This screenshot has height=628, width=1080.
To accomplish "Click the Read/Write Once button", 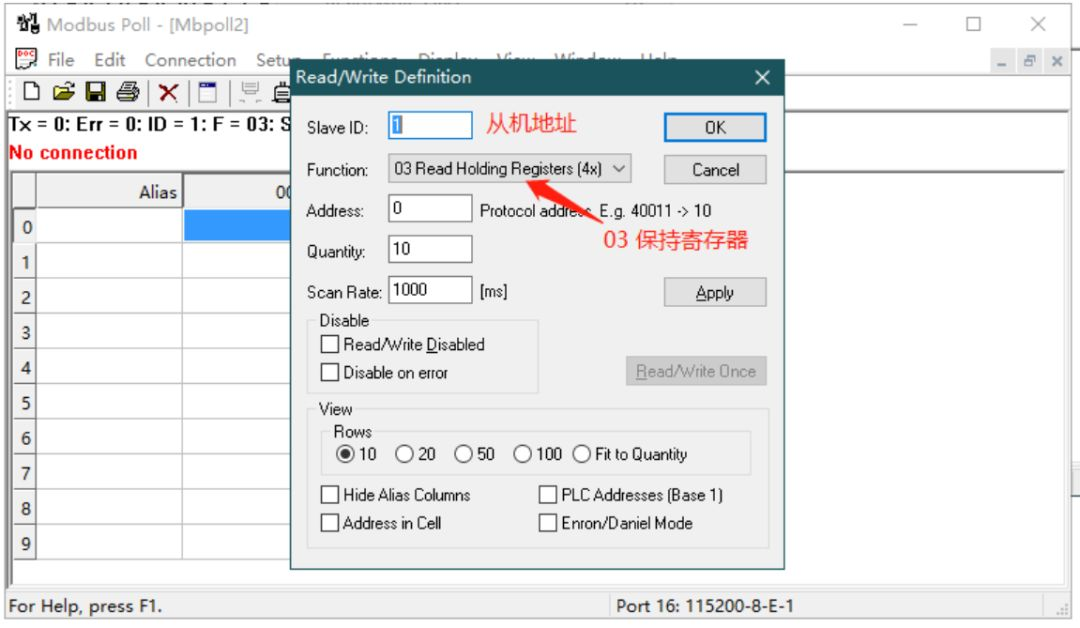I will 696,371.
